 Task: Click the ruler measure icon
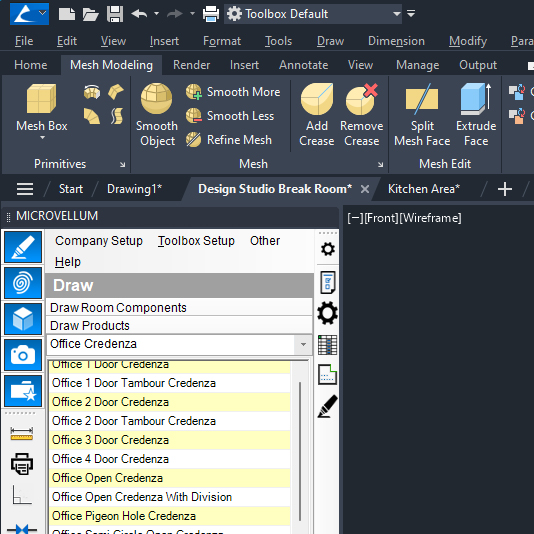(x=22, y=434)
